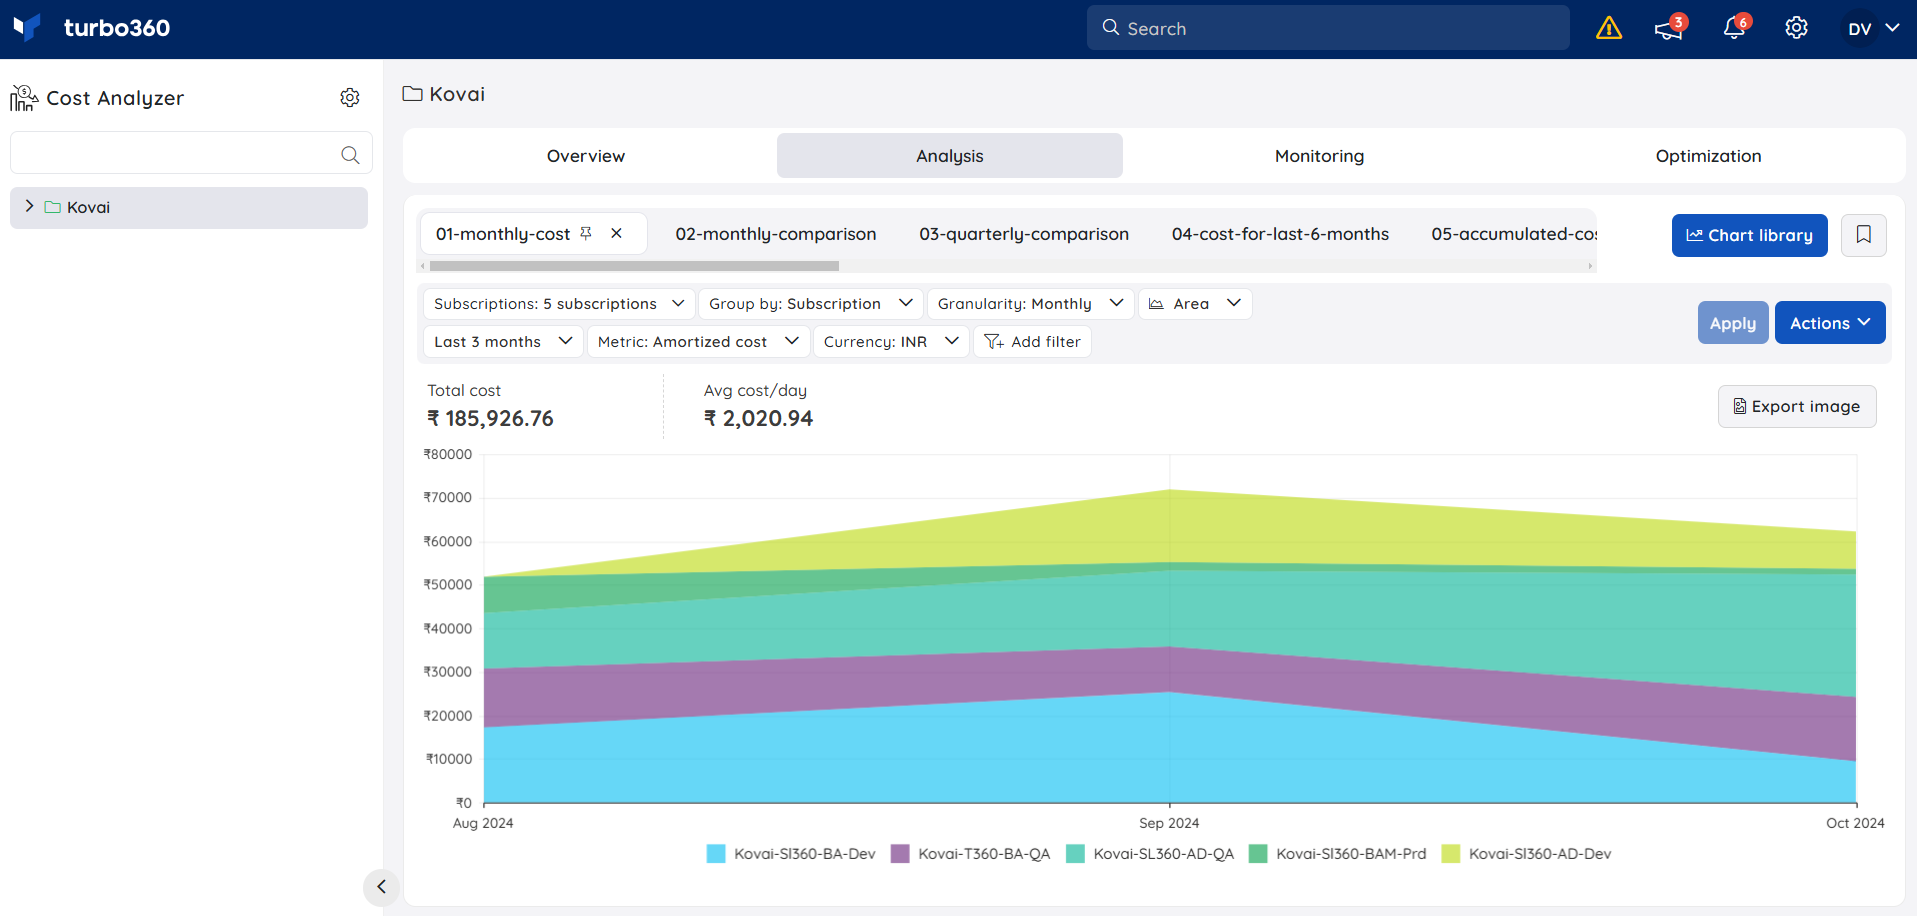Viewport: 1917px width, 916px height.
Task: Click the Apply button
Action: tap(1733, 323)
